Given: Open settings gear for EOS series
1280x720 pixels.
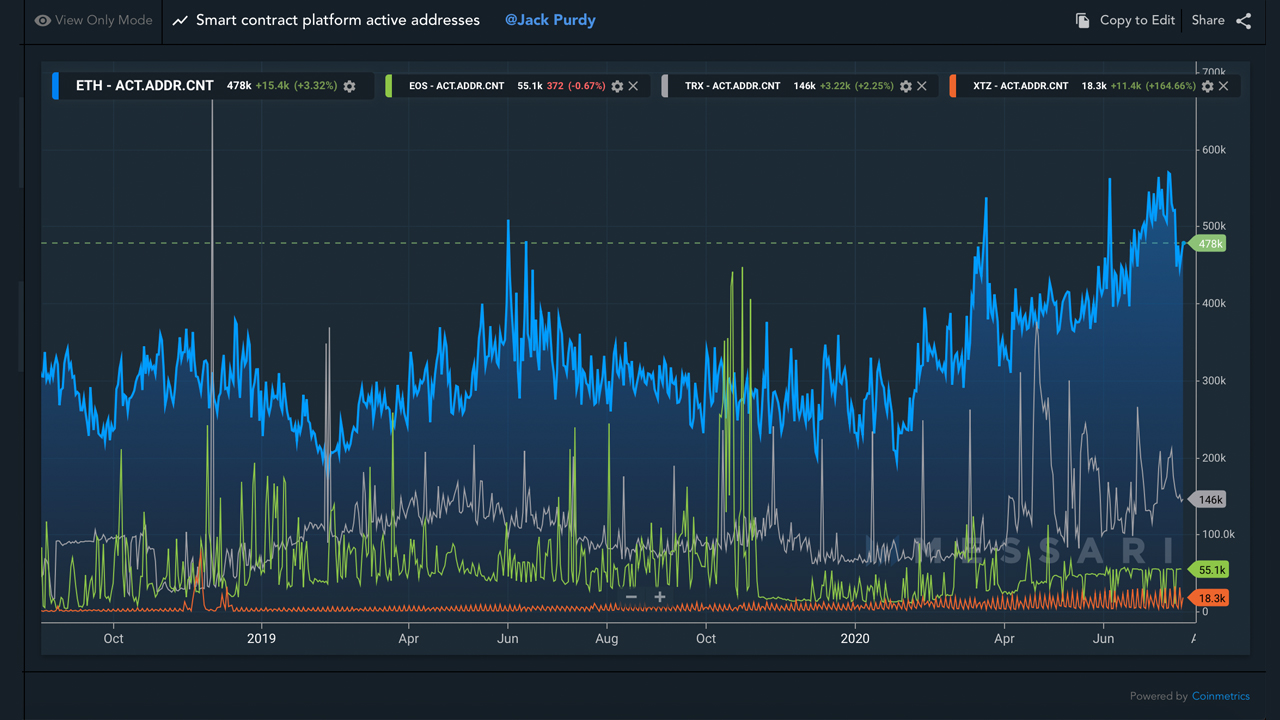Looking at the screenshot, I should (x=617, y=86).
